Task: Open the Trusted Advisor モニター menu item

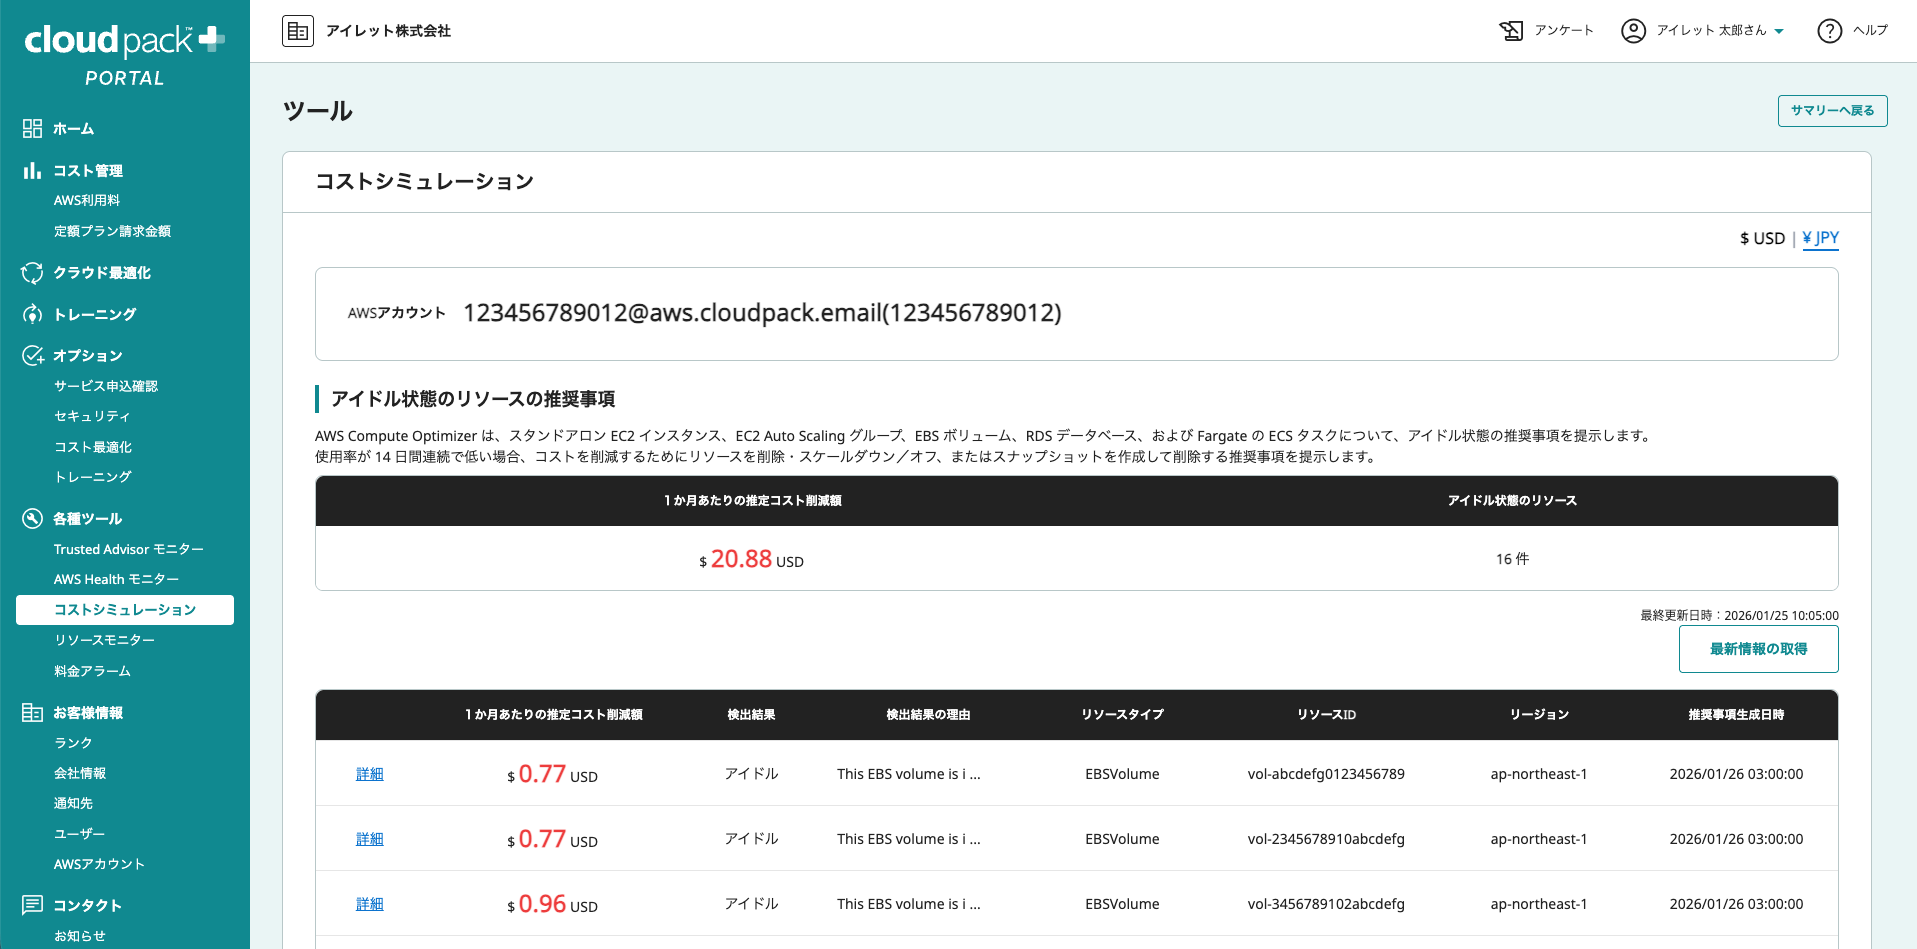Action: click(128, 549)
